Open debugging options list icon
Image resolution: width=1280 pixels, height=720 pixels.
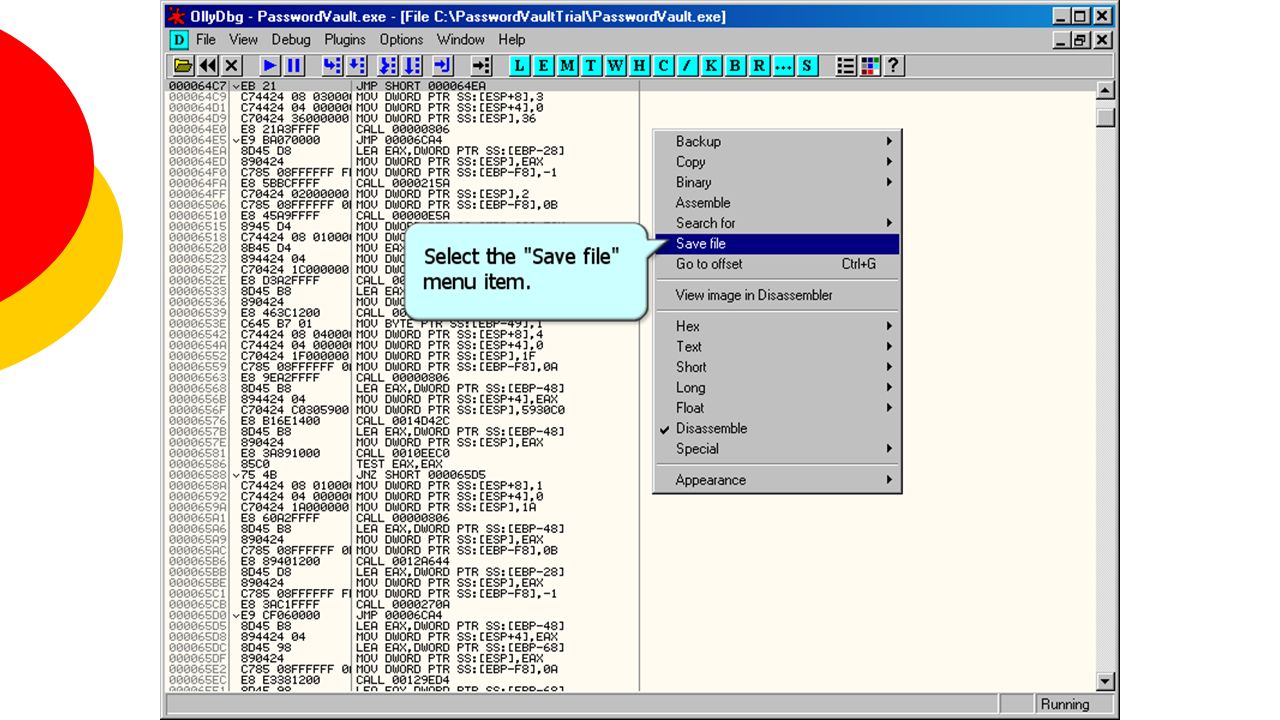coord(846,66)
